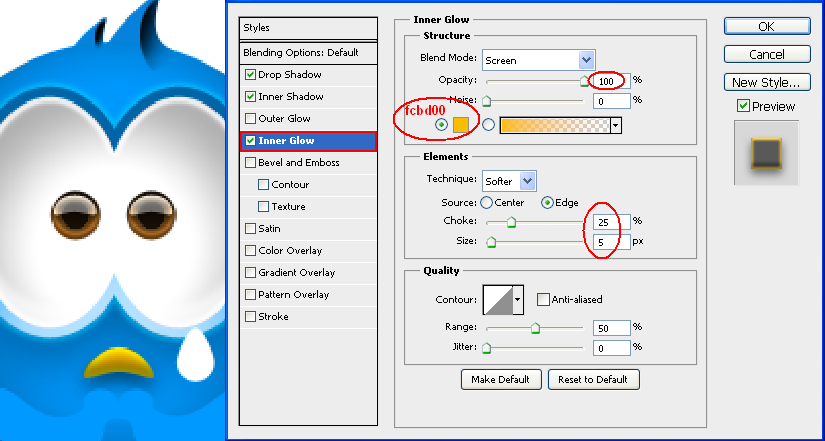Click the Cancel button
825x441 pixels.
(767, 54)
